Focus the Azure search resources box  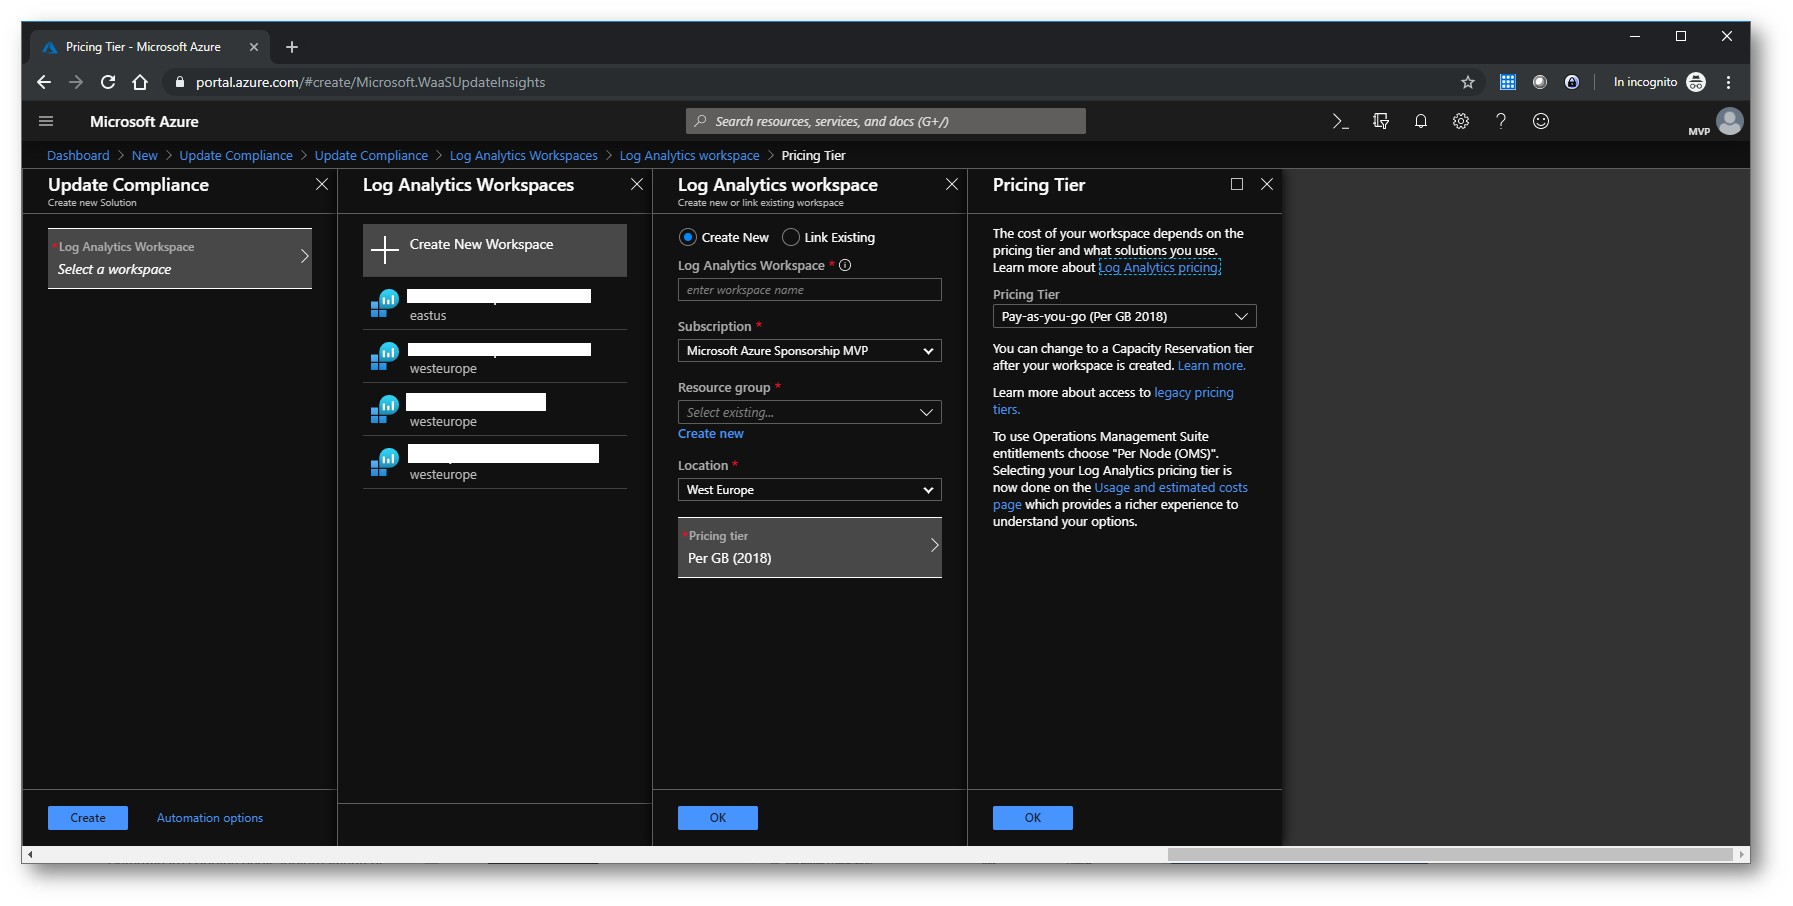pyautogui.click(x=886, y=121)
